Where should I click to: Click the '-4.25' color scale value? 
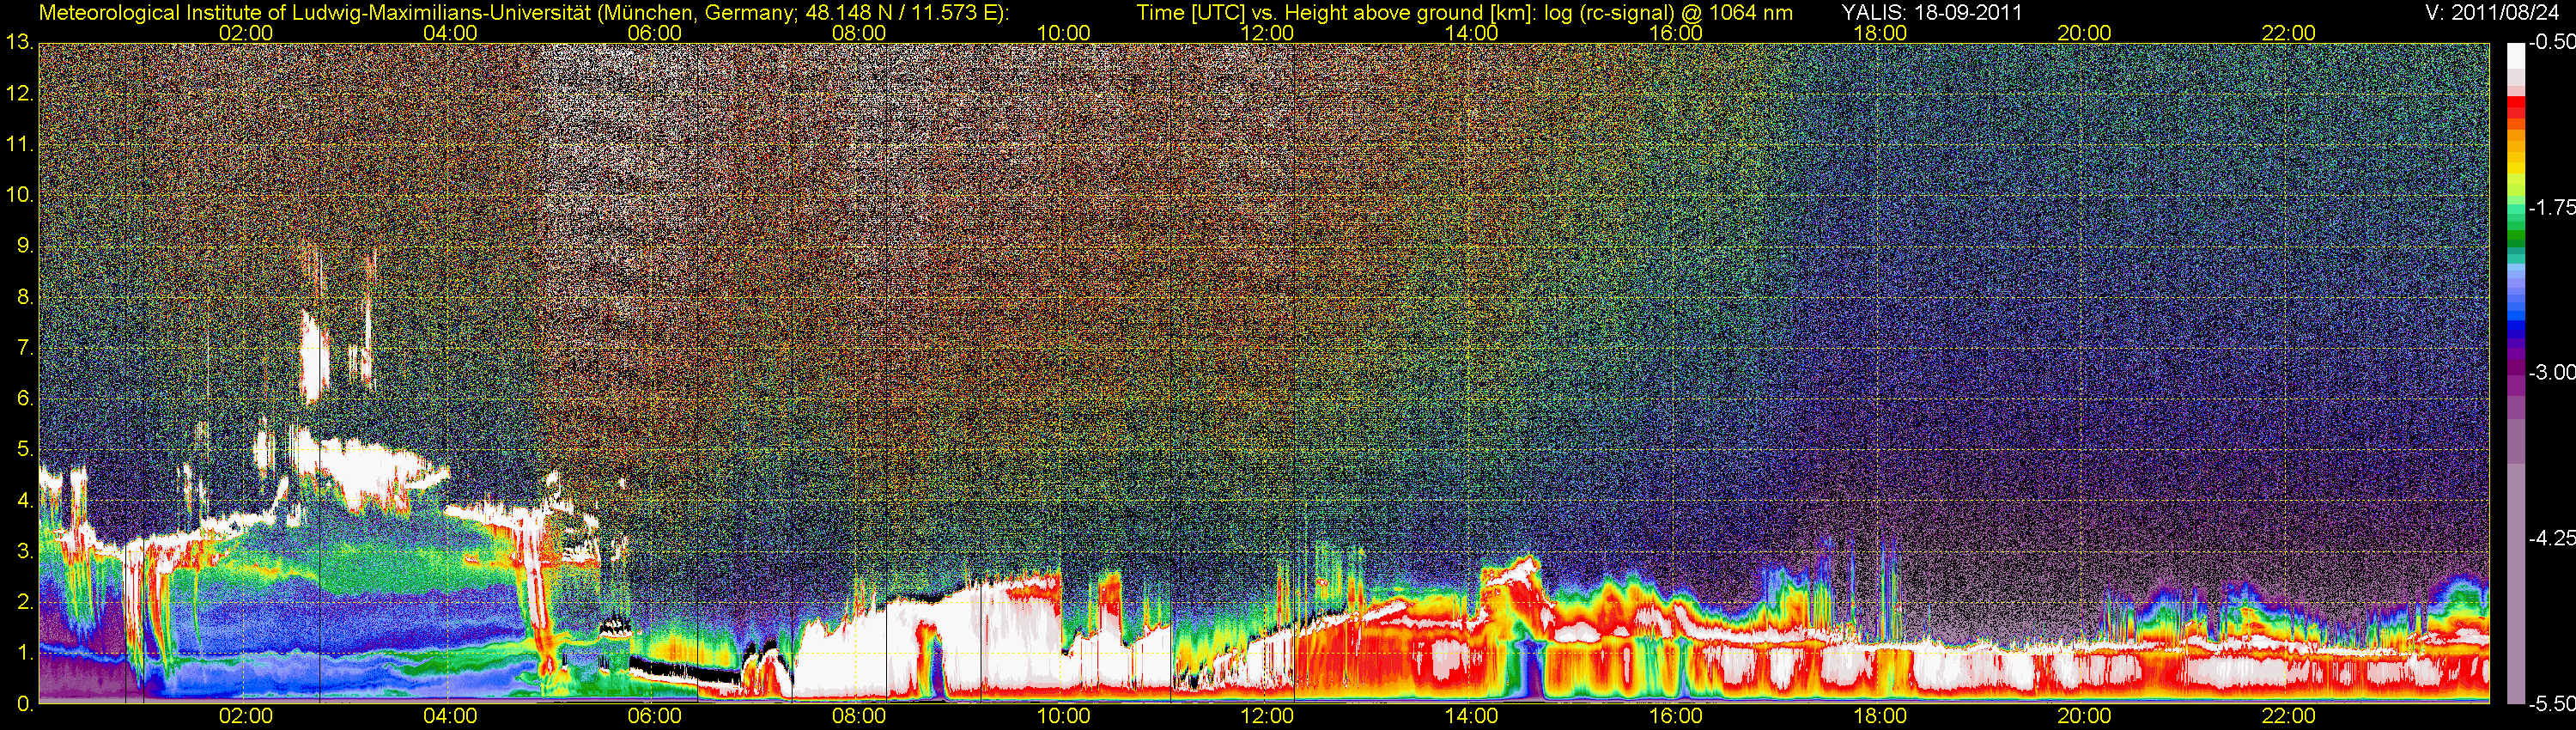(2551, 538)
